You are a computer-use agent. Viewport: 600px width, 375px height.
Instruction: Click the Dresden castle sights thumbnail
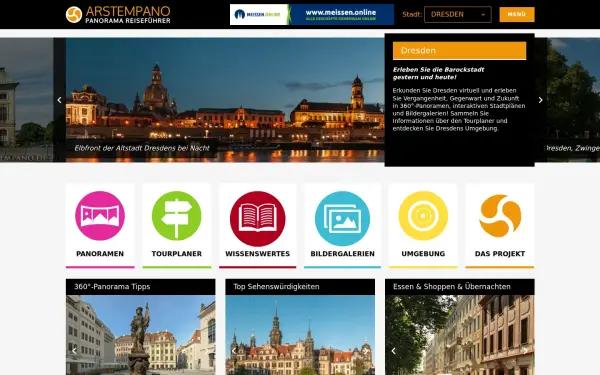coord(300,335)
